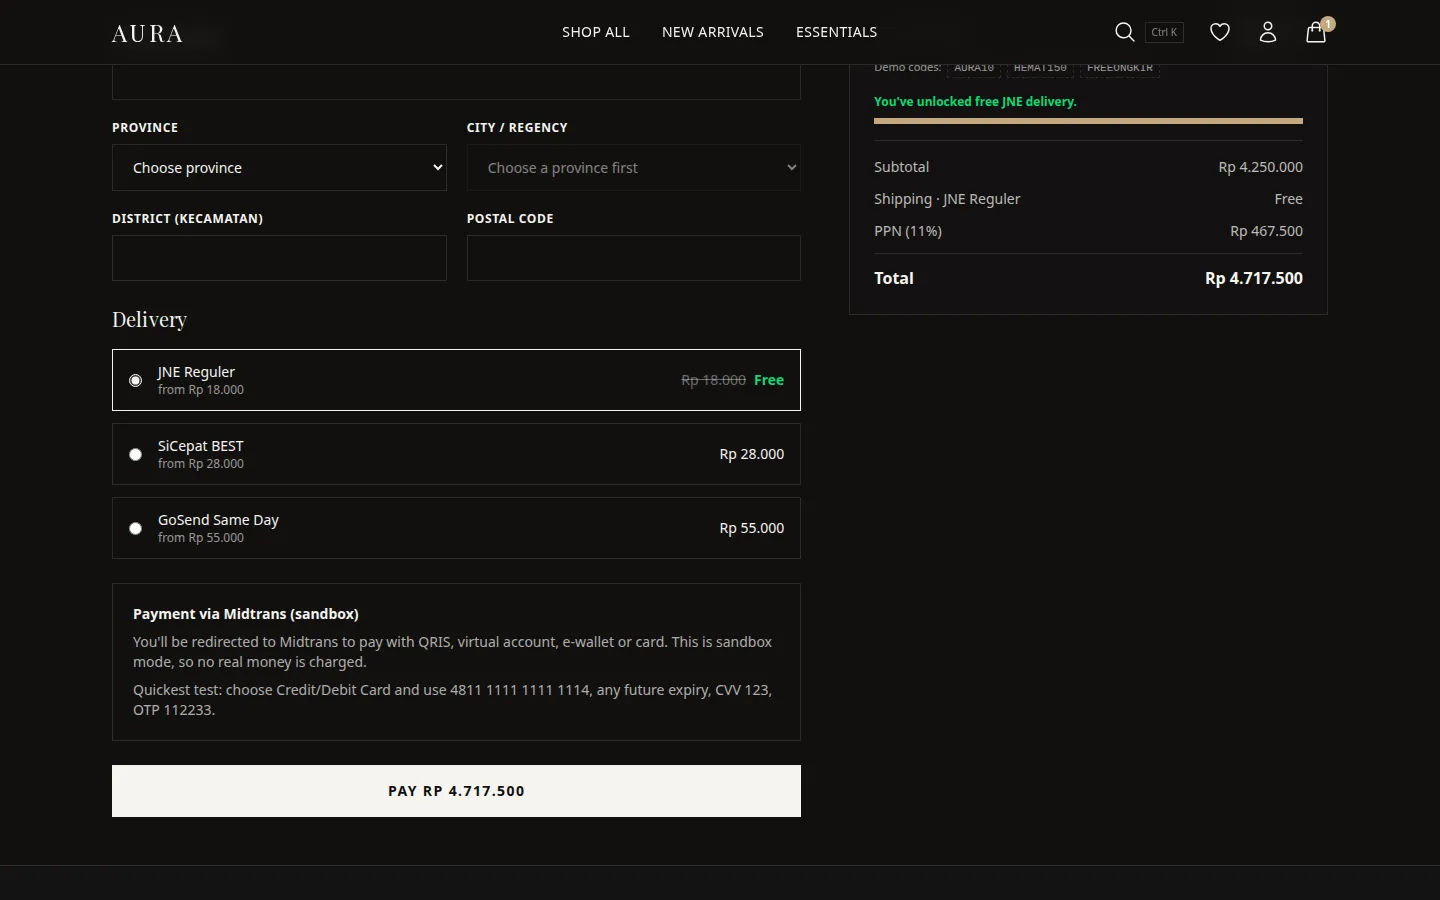
Task: Click the Pay Rp 4.717.500 button
Action: click(456, 791)
